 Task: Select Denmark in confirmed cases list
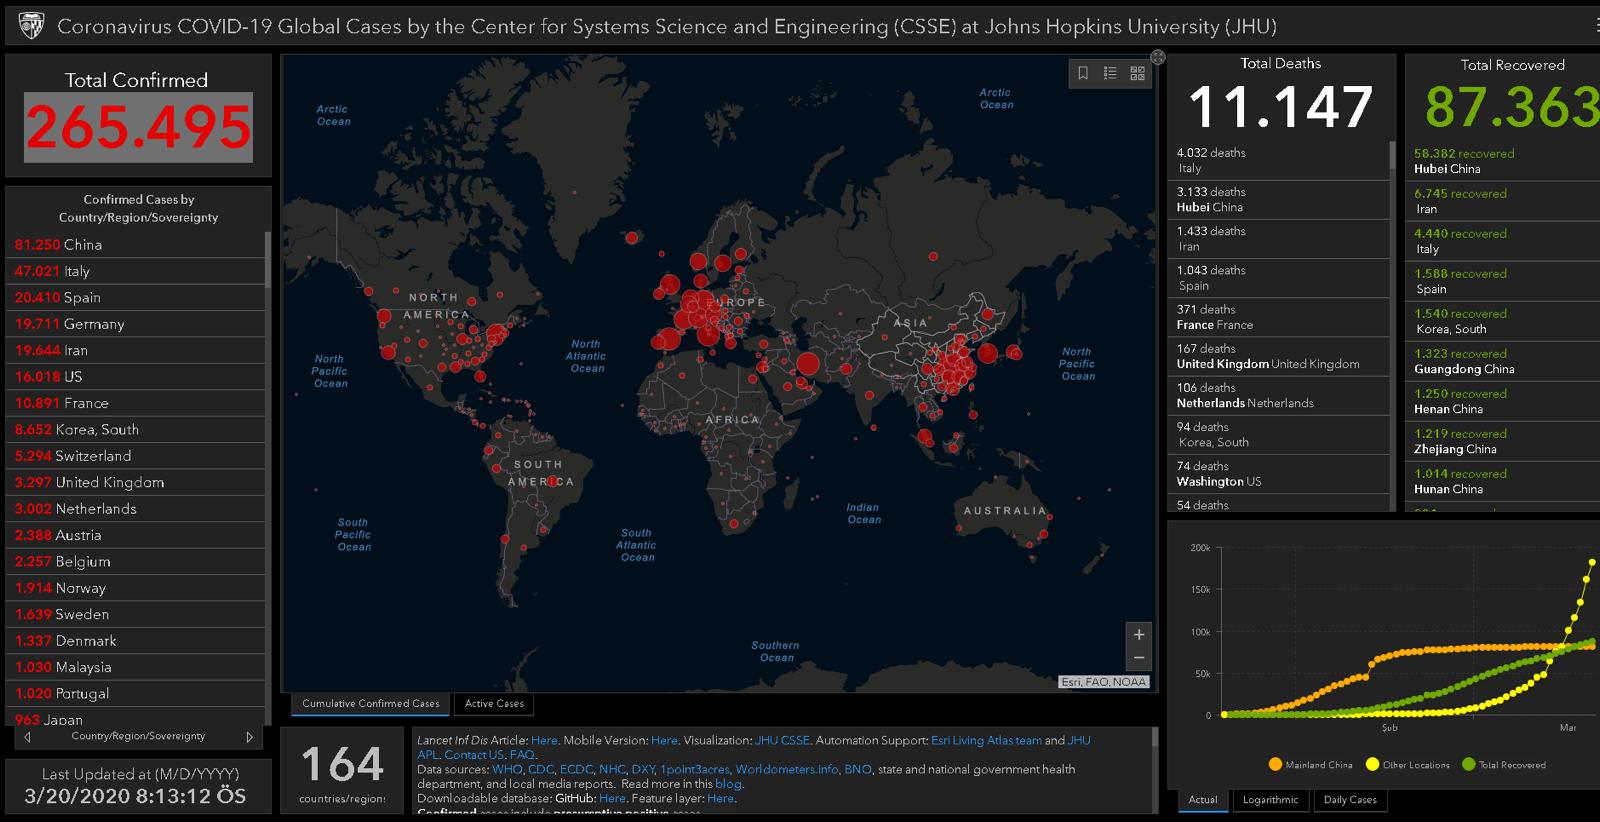point(135,641)
